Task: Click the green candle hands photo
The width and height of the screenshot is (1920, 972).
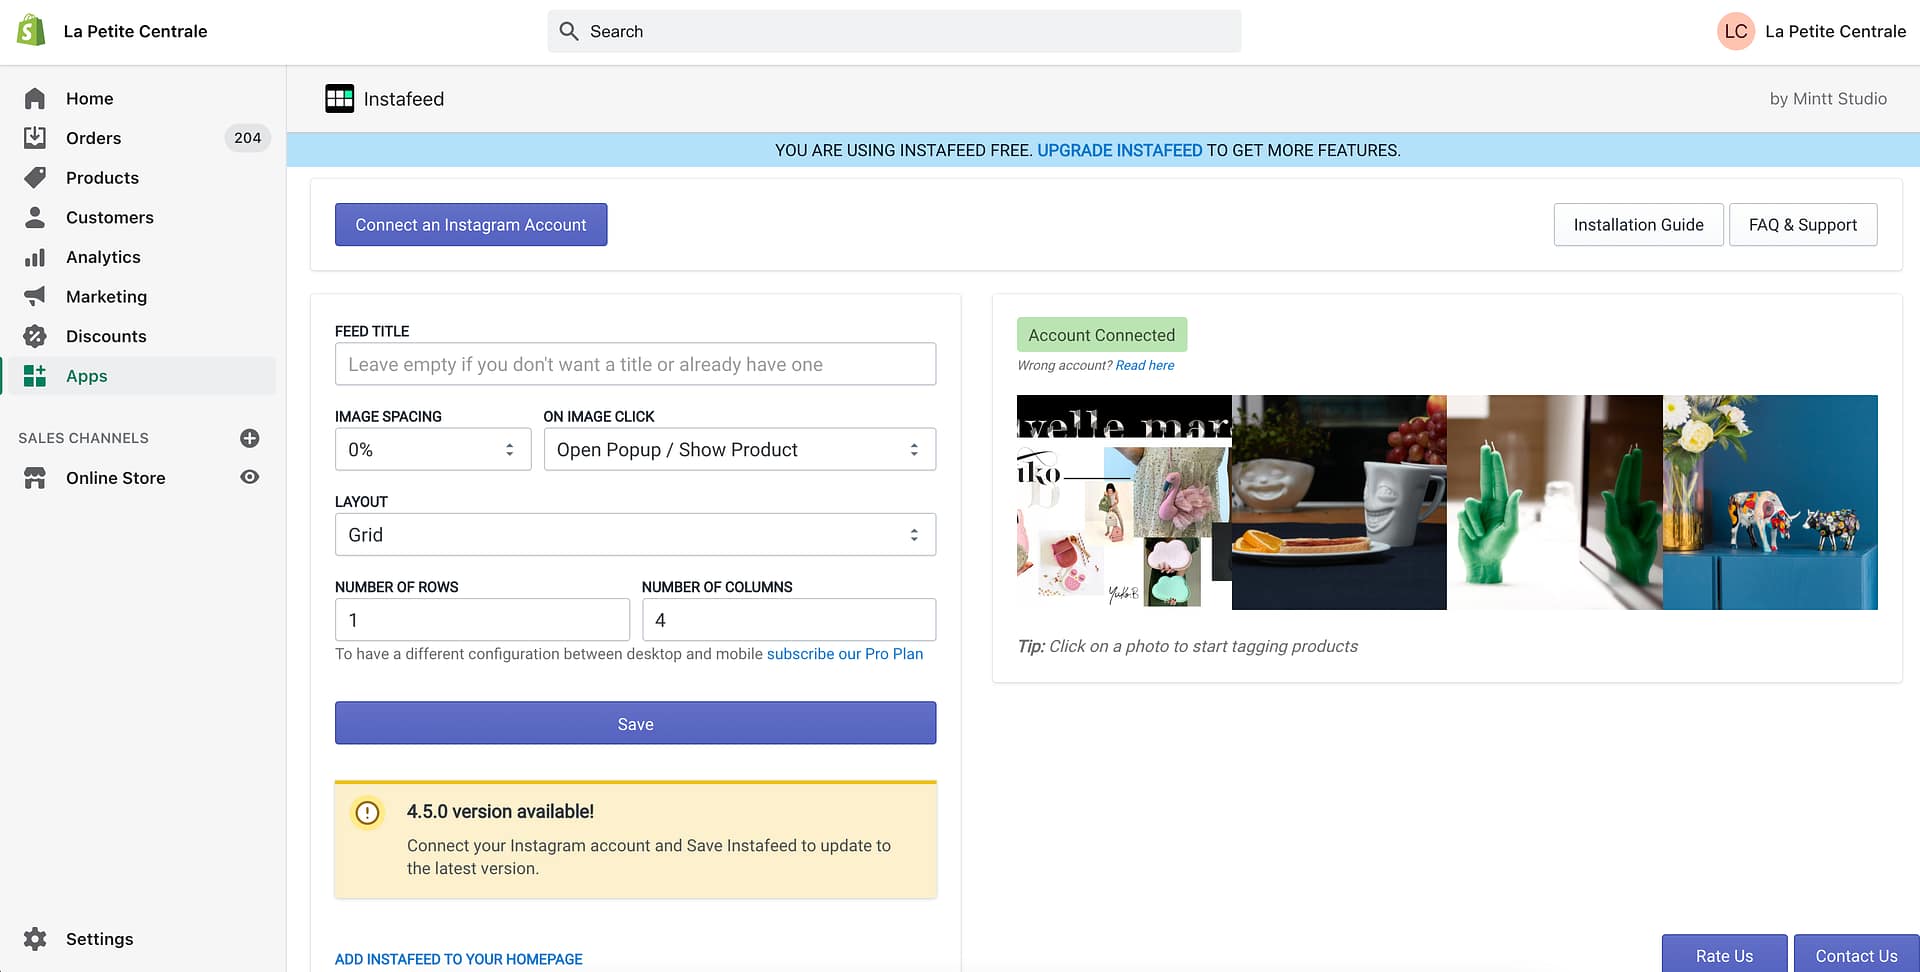Action: 1554,502
